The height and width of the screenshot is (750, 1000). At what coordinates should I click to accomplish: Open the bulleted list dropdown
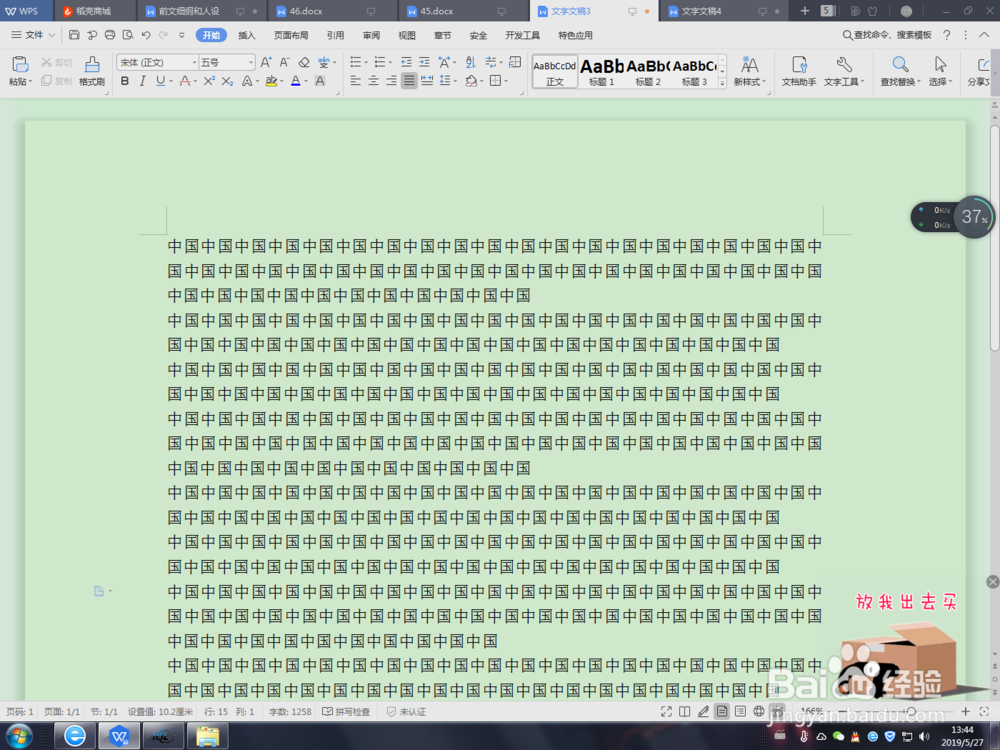click(x=365, y=62)
